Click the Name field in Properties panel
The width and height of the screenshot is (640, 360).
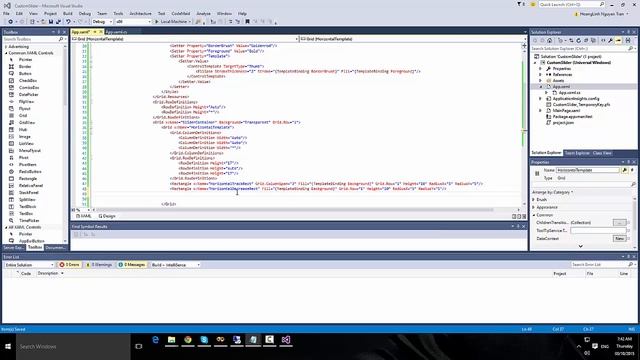(x=587, y=170)
